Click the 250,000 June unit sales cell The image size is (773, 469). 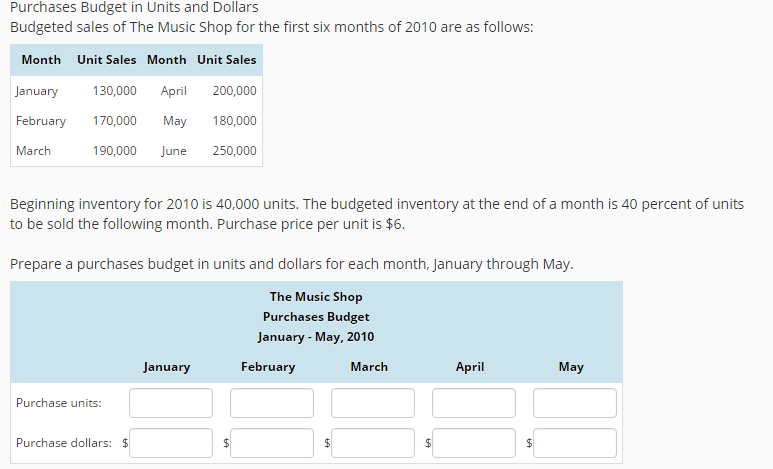tap(234, 151)
